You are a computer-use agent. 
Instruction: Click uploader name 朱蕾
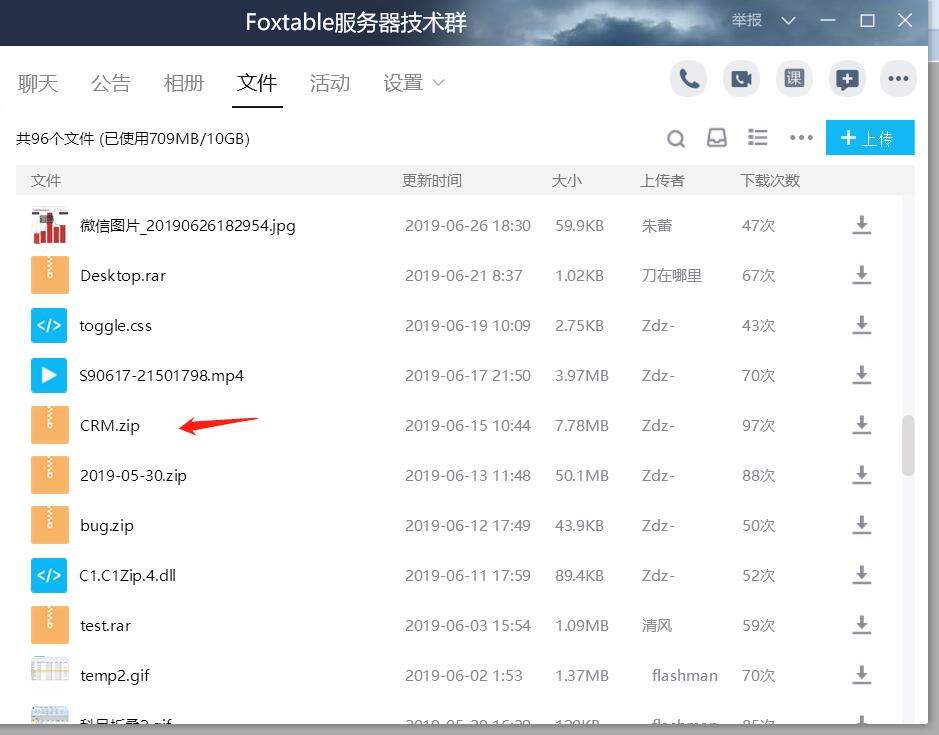(x=657, y=226)
